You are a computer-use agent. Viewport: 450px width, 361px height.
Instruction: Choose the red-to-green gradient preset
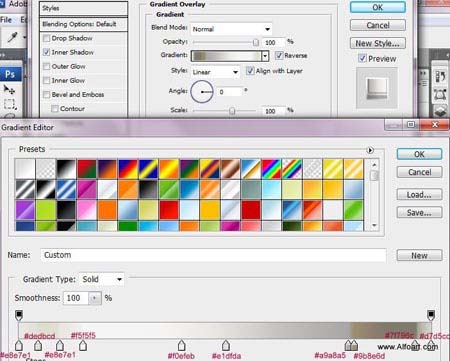[x=87, y=169]
